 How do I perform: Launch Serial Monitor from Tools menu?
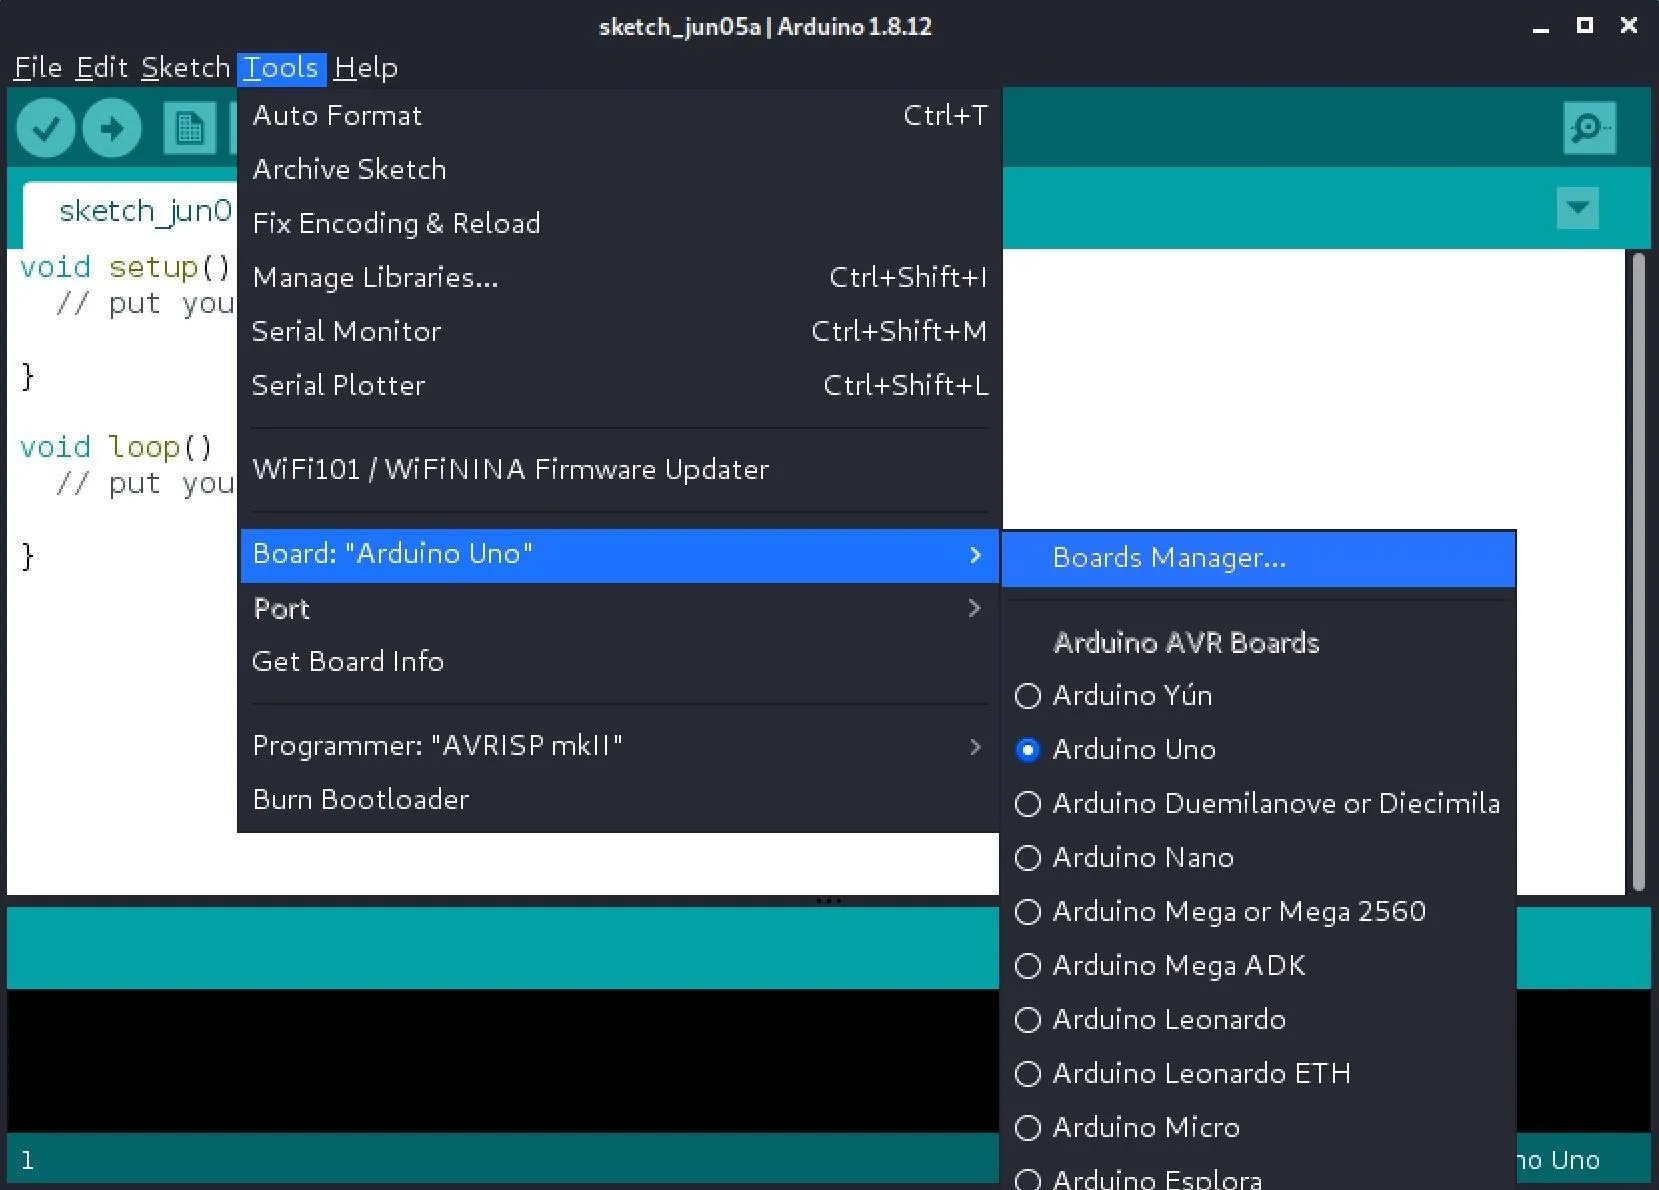[x=620, y=332]
